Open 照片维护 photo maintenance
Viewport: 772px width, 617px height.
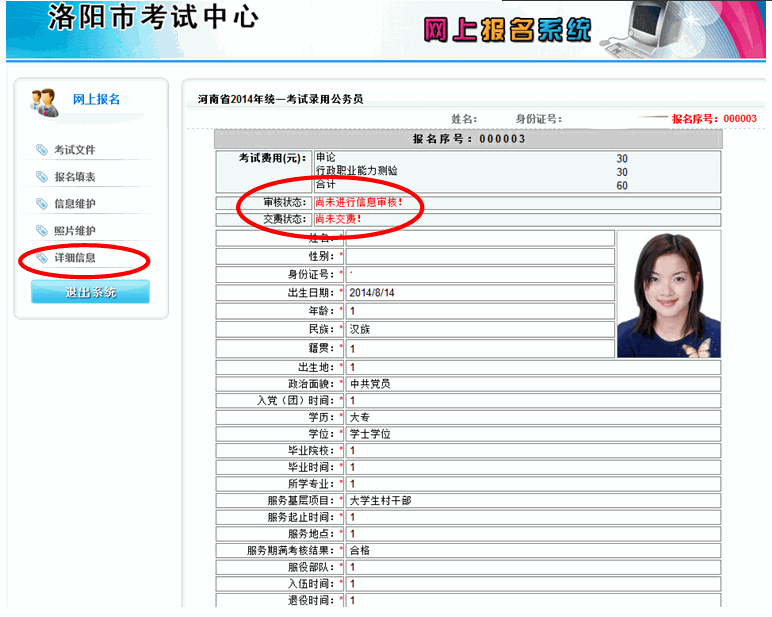75,231
